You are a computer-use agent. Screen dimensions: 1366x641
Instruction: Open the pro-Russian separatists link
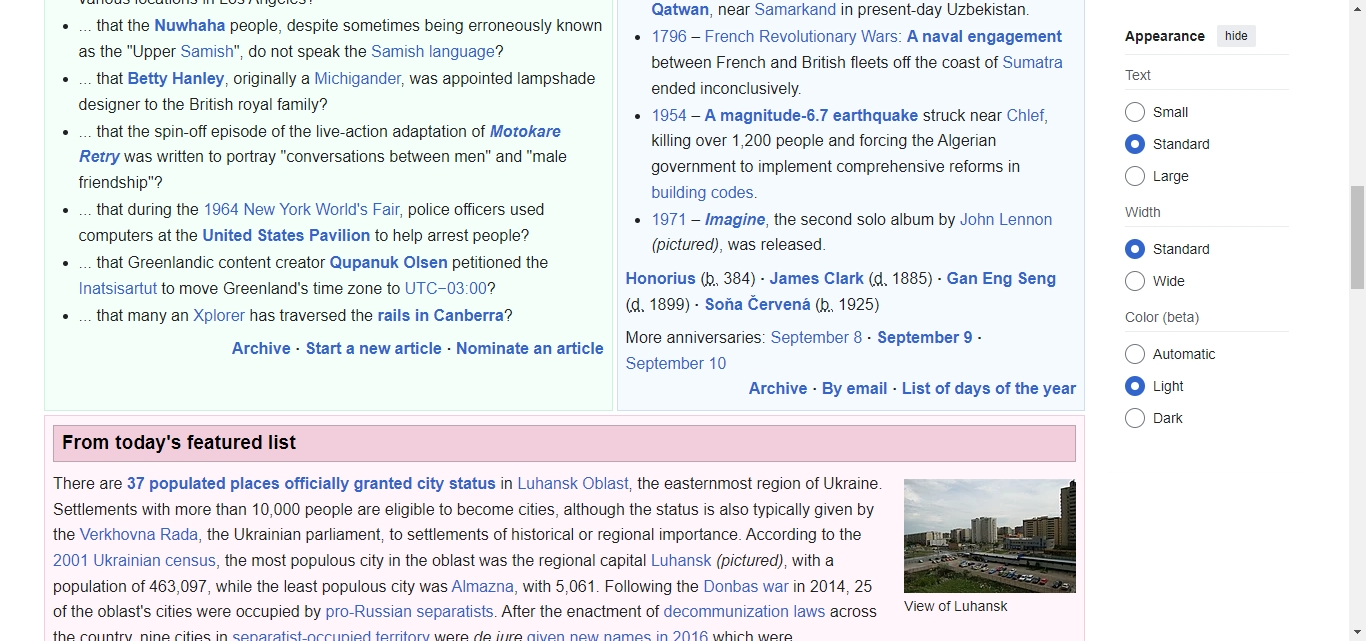tap(409, 611)
